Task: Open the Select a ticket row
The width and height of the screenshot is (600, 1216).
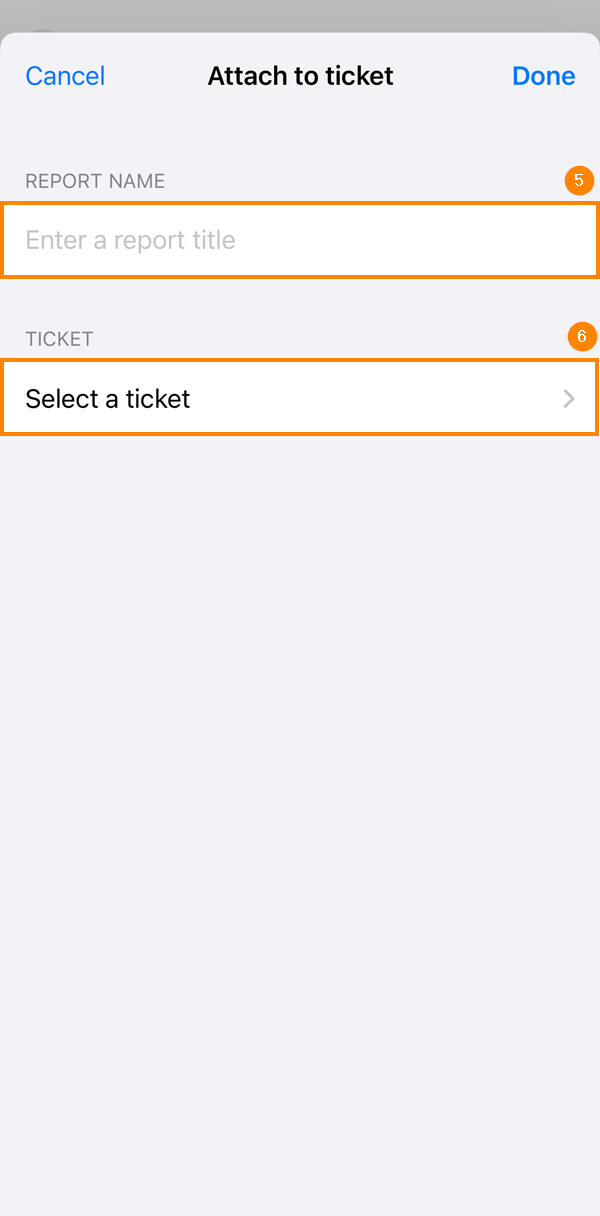Action: (x=300, y=398)
